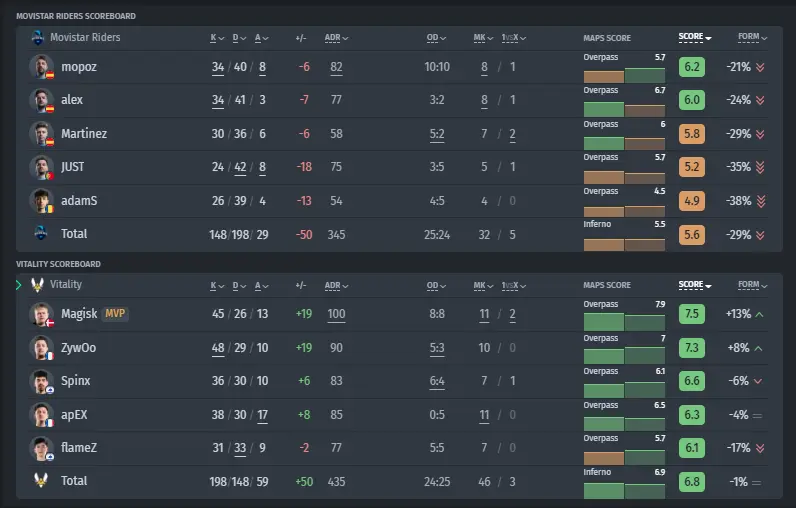This screenshot has width=796, height=508.
Task: Click Magisk MVP badge
Action: pos(115,314)
